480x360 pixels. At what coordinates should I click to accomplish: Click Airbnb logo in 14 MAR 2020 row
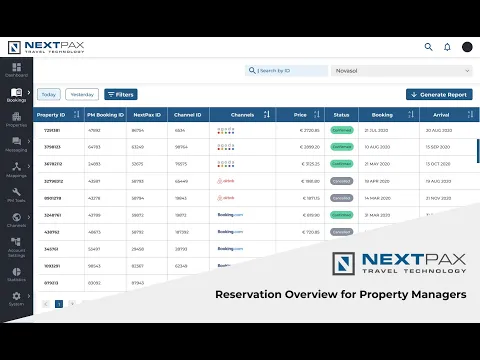(226, 198)
